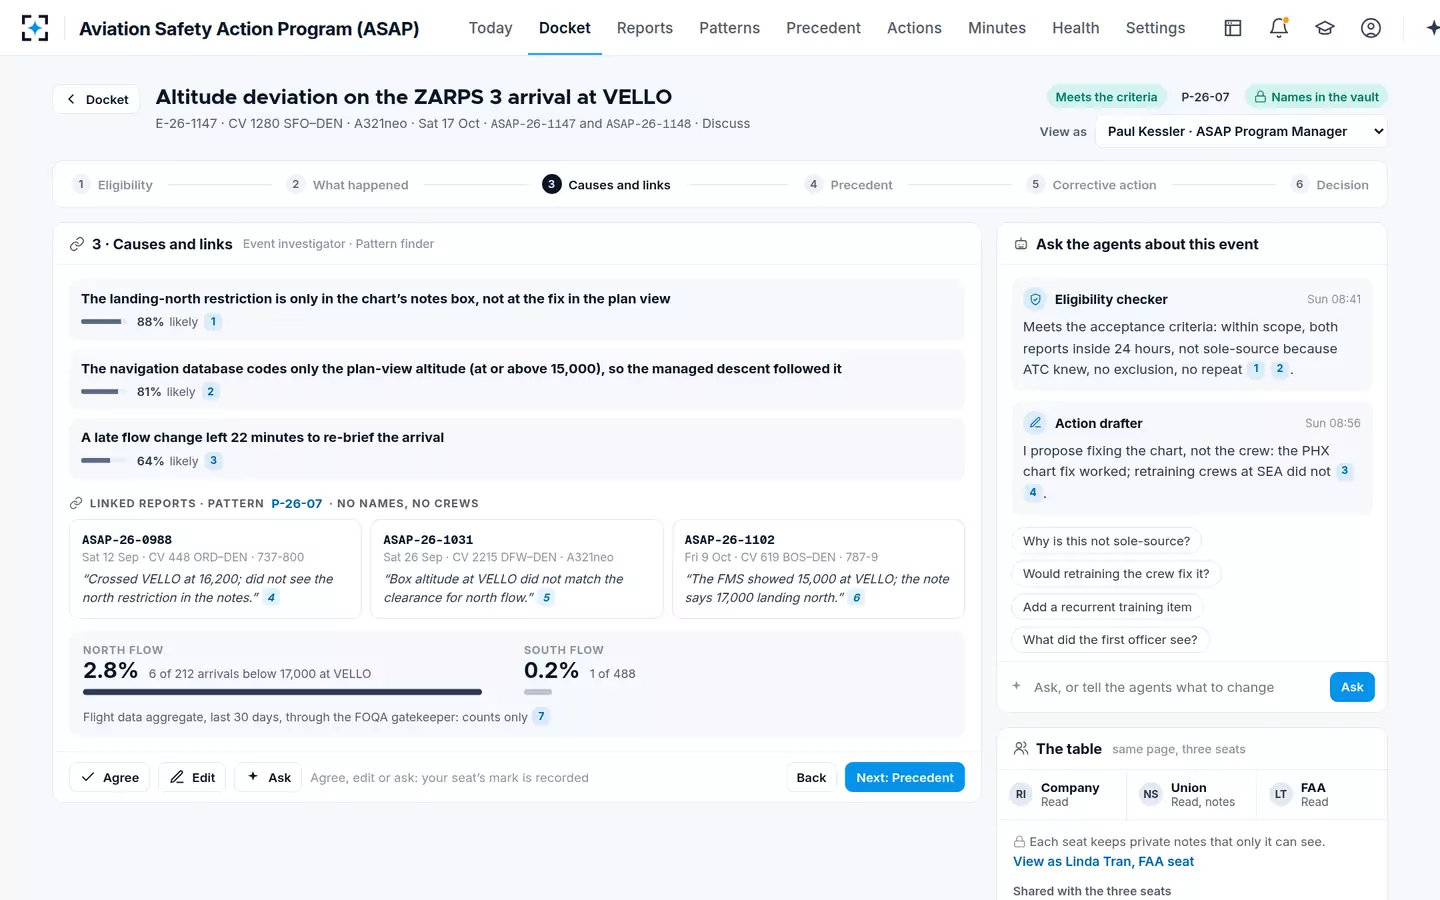Go back to Docket with chevron button
Viewport: 1440px width, 900px height.
pos(97,99)
